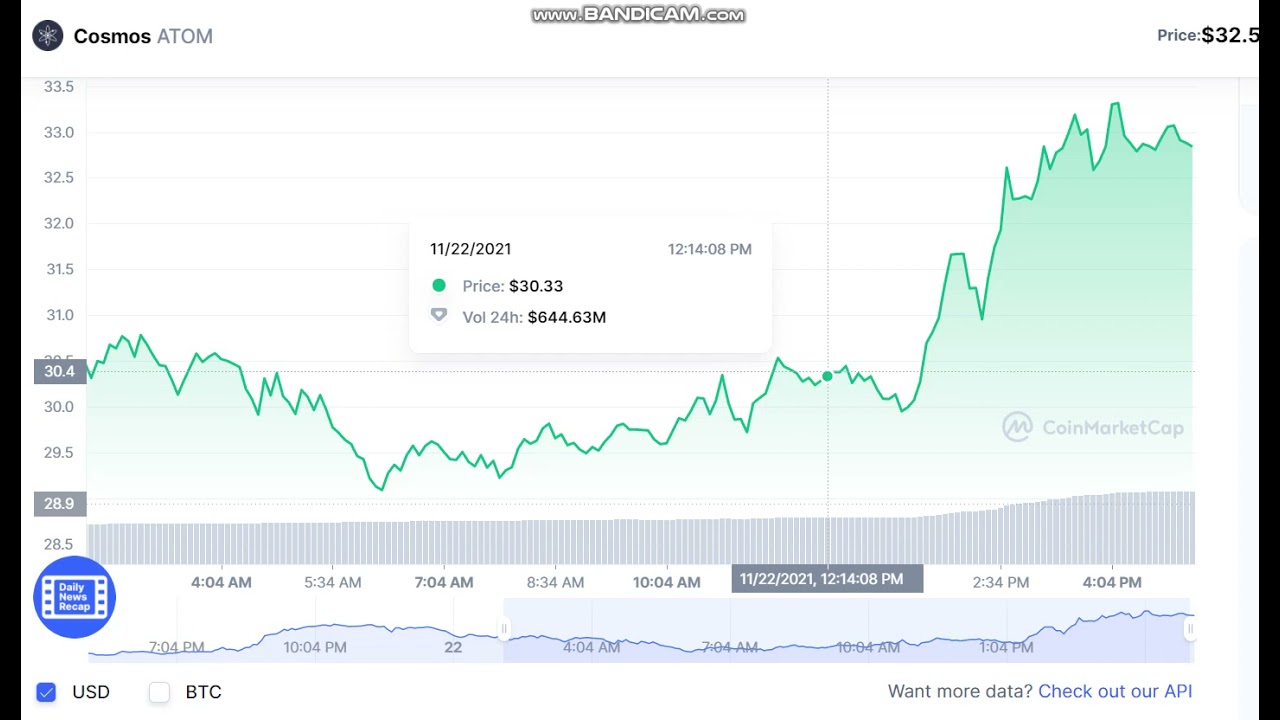Image resolution: width=1280 pixels, height=720 pixels.
Task: Click the 8:34 AM time axis label
Action: (555, 582)
